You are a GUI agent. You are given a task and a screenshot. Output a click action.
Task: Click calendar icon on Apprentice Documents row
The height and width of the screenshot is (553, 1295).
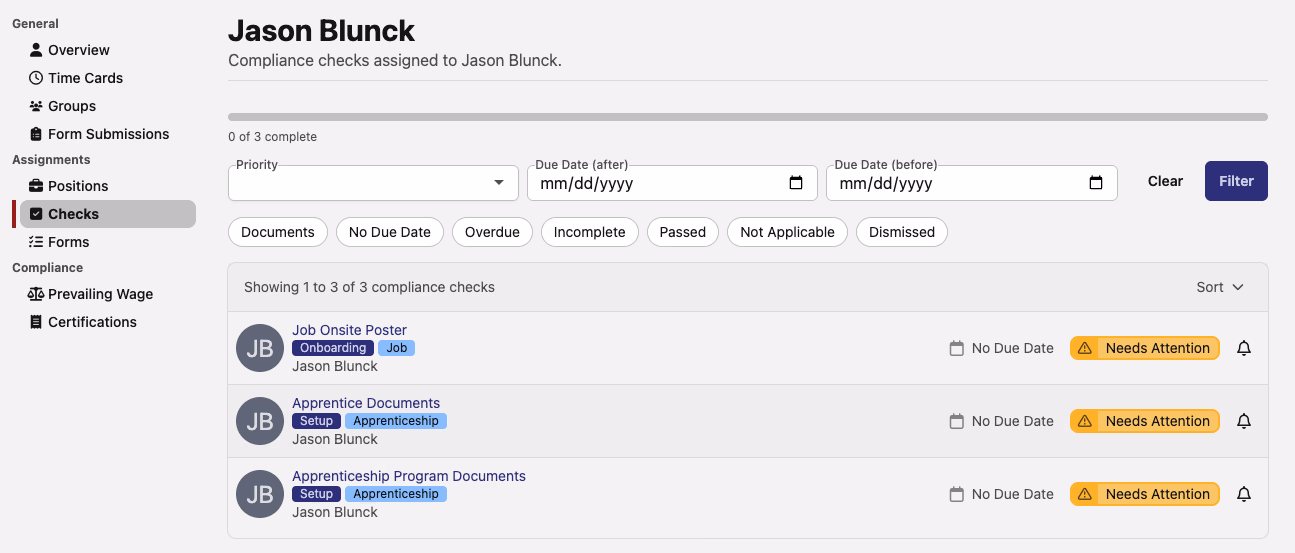pyautogui.click(x=956, y=421)
